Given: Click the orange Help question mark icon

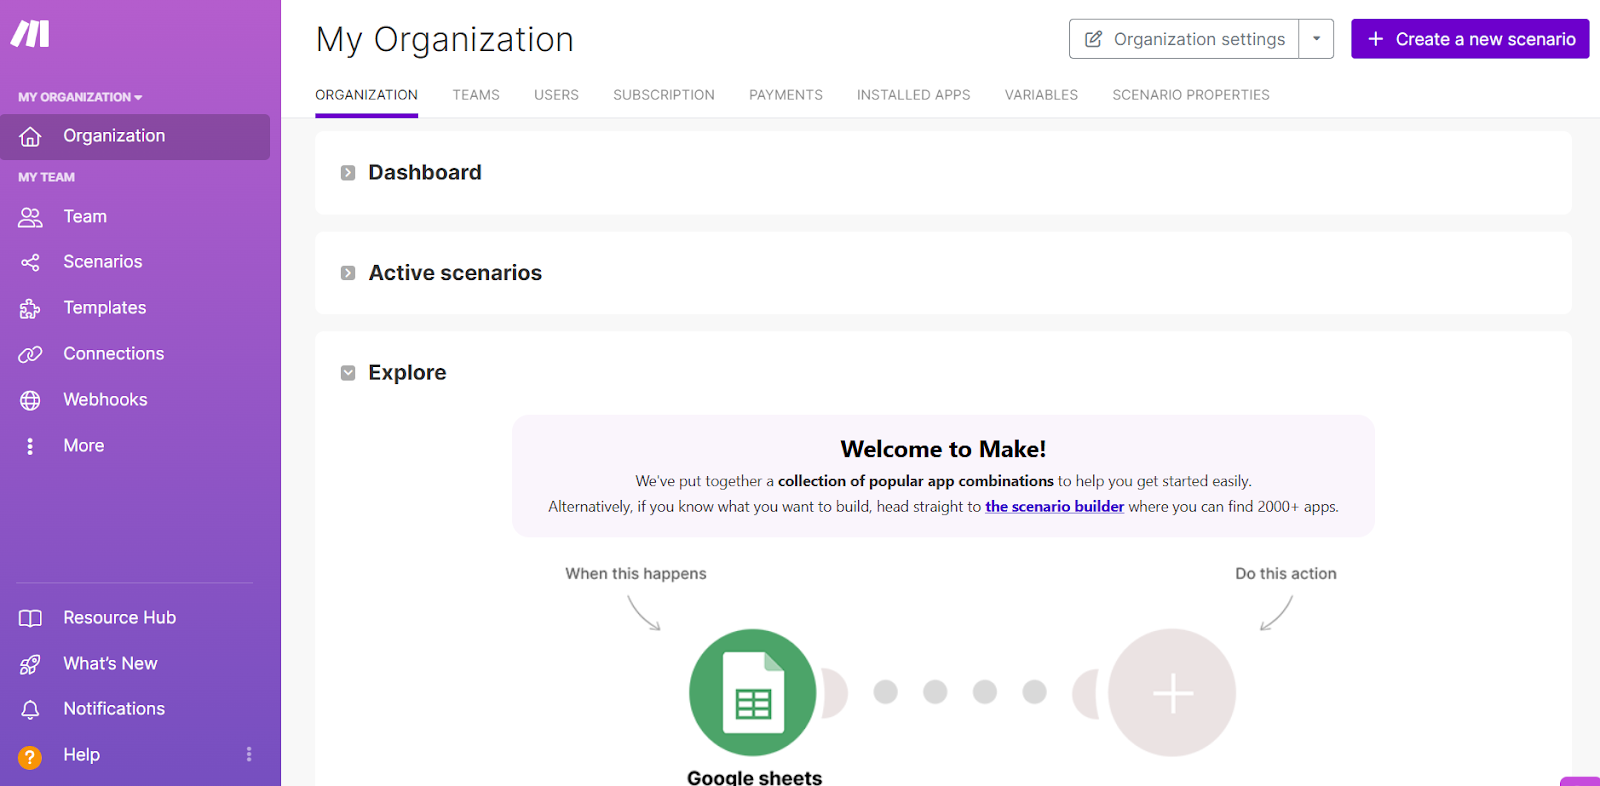Looking at the screenshot, I should pos(30,757).
